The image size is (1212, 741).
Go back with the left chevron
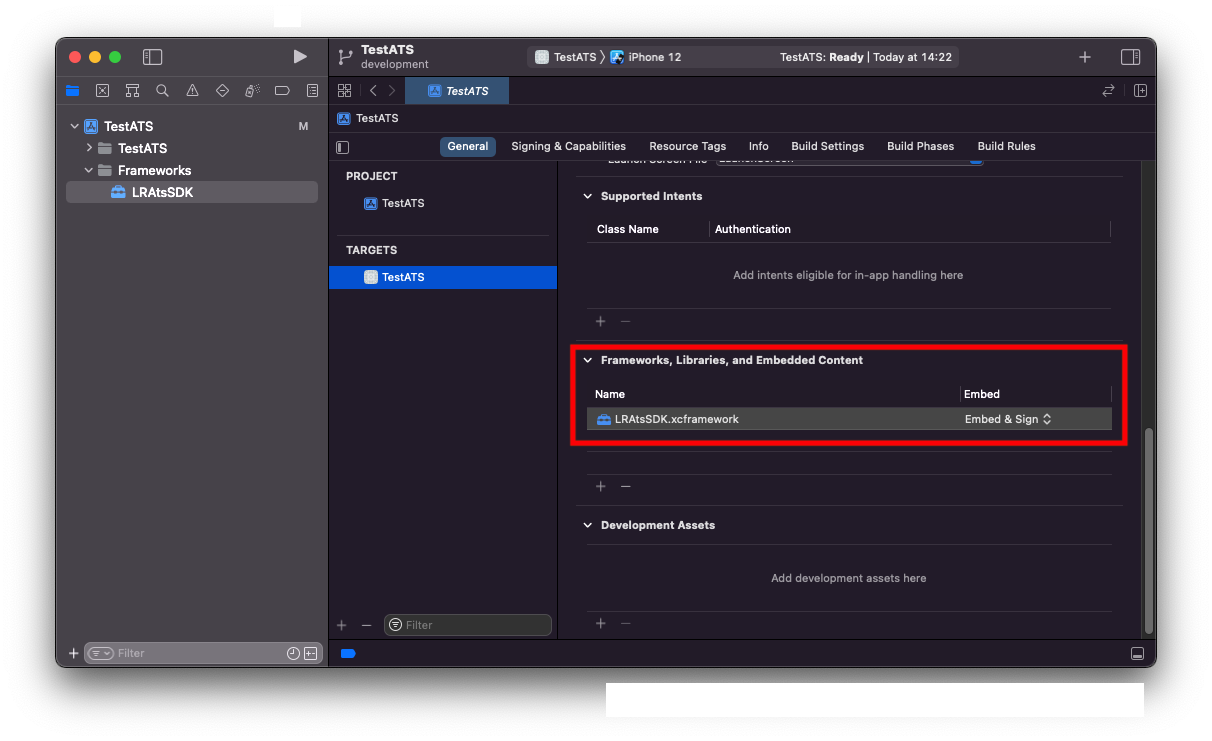coord(373,91)
